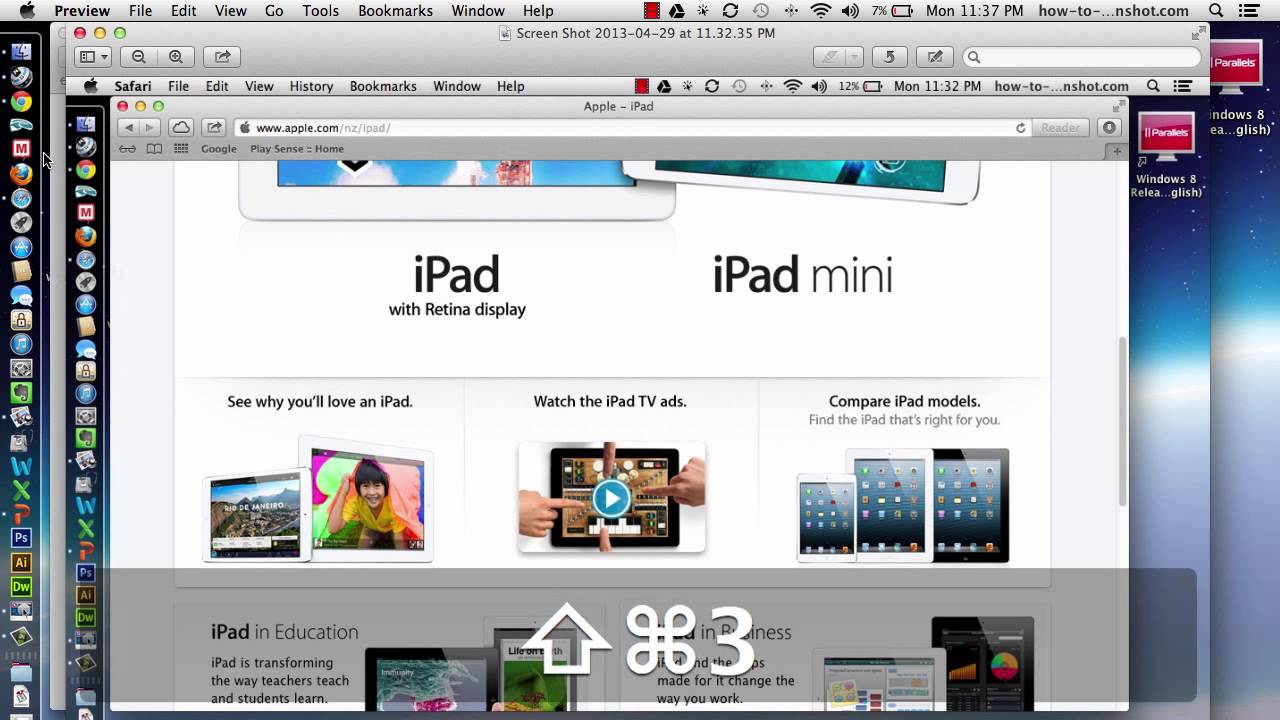This screenshot has width=1280, height=720.
Task: Enter full screen using Preview window arrows
Action: click(1197, 32)
